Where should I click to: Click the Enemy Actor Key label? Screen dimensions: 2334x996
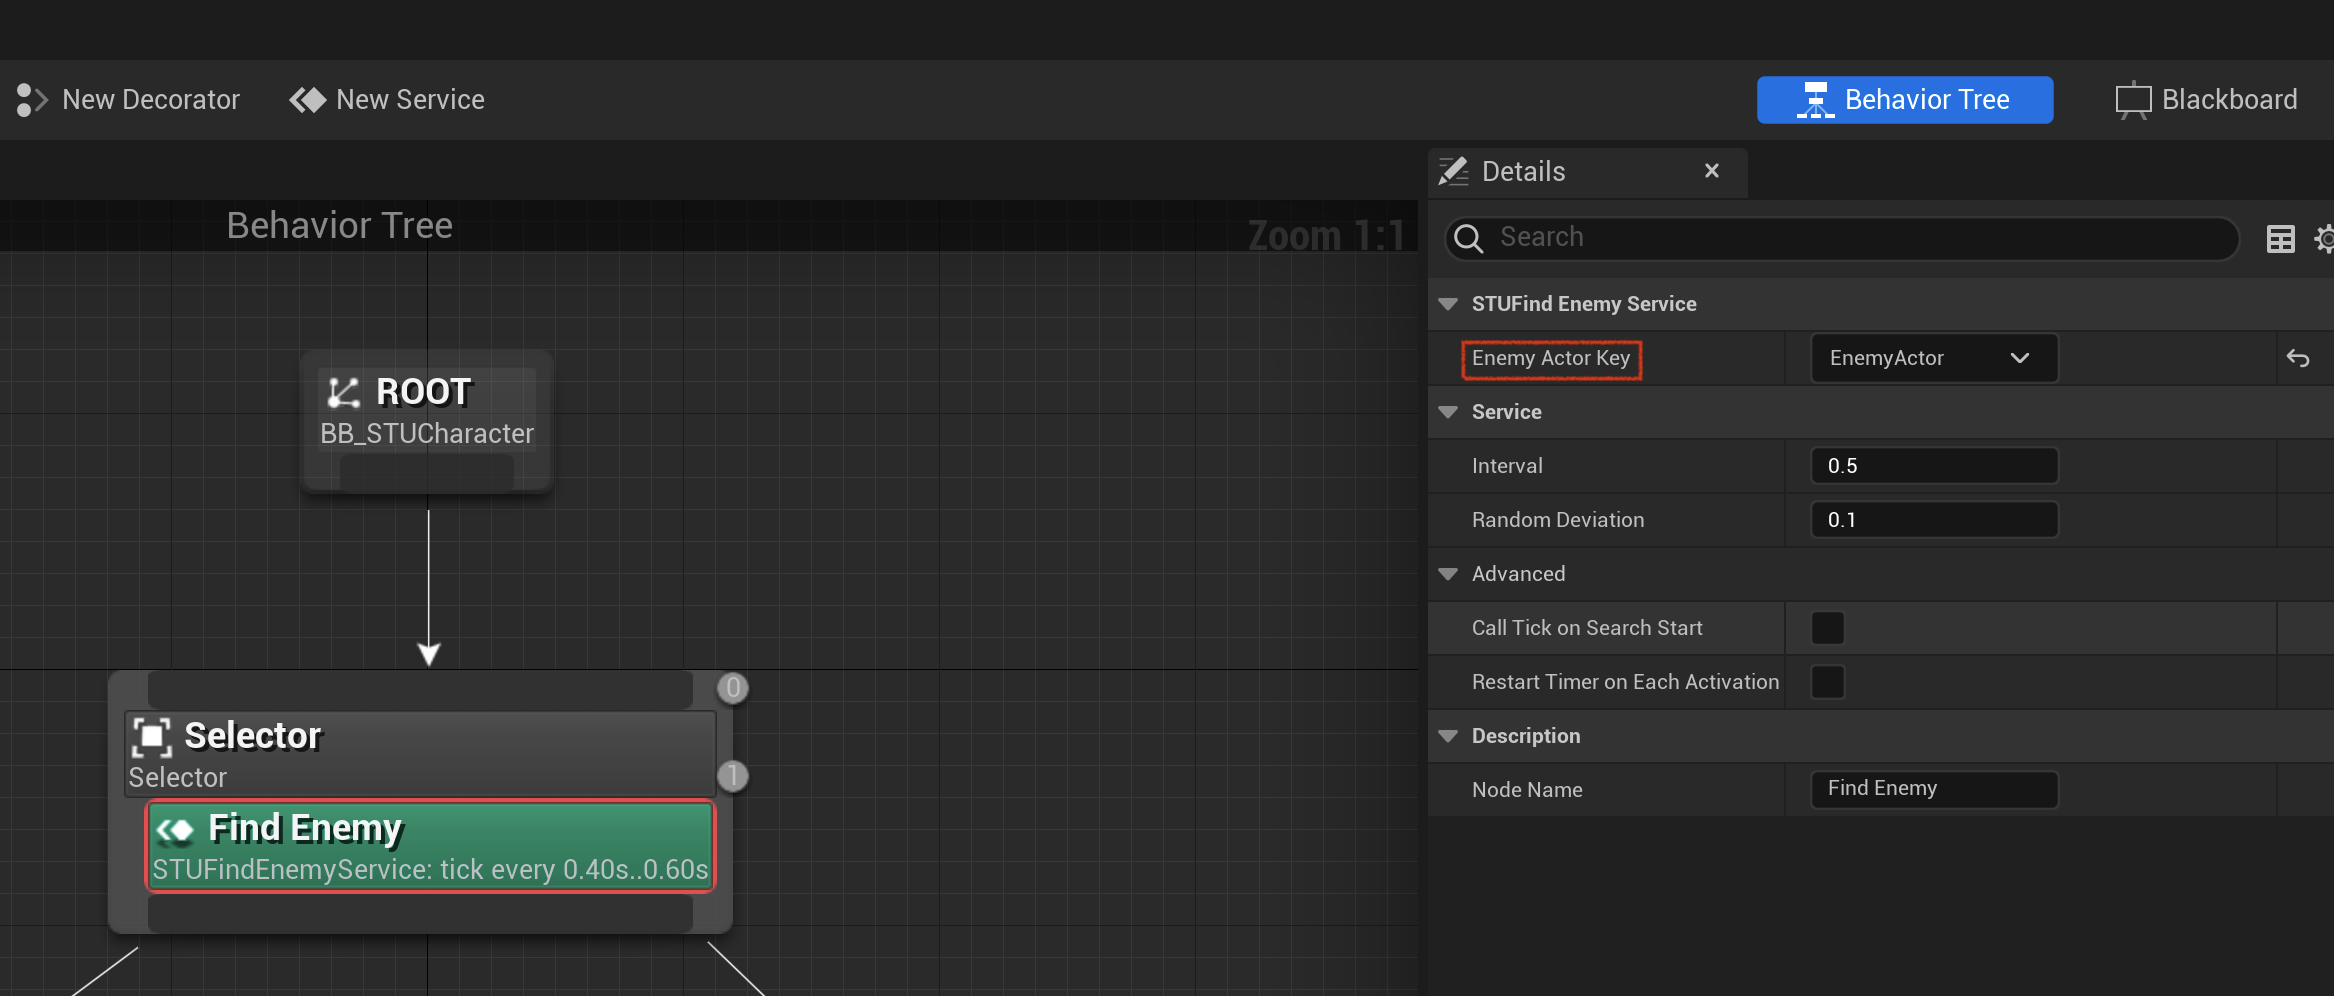tap(1551, 358)
